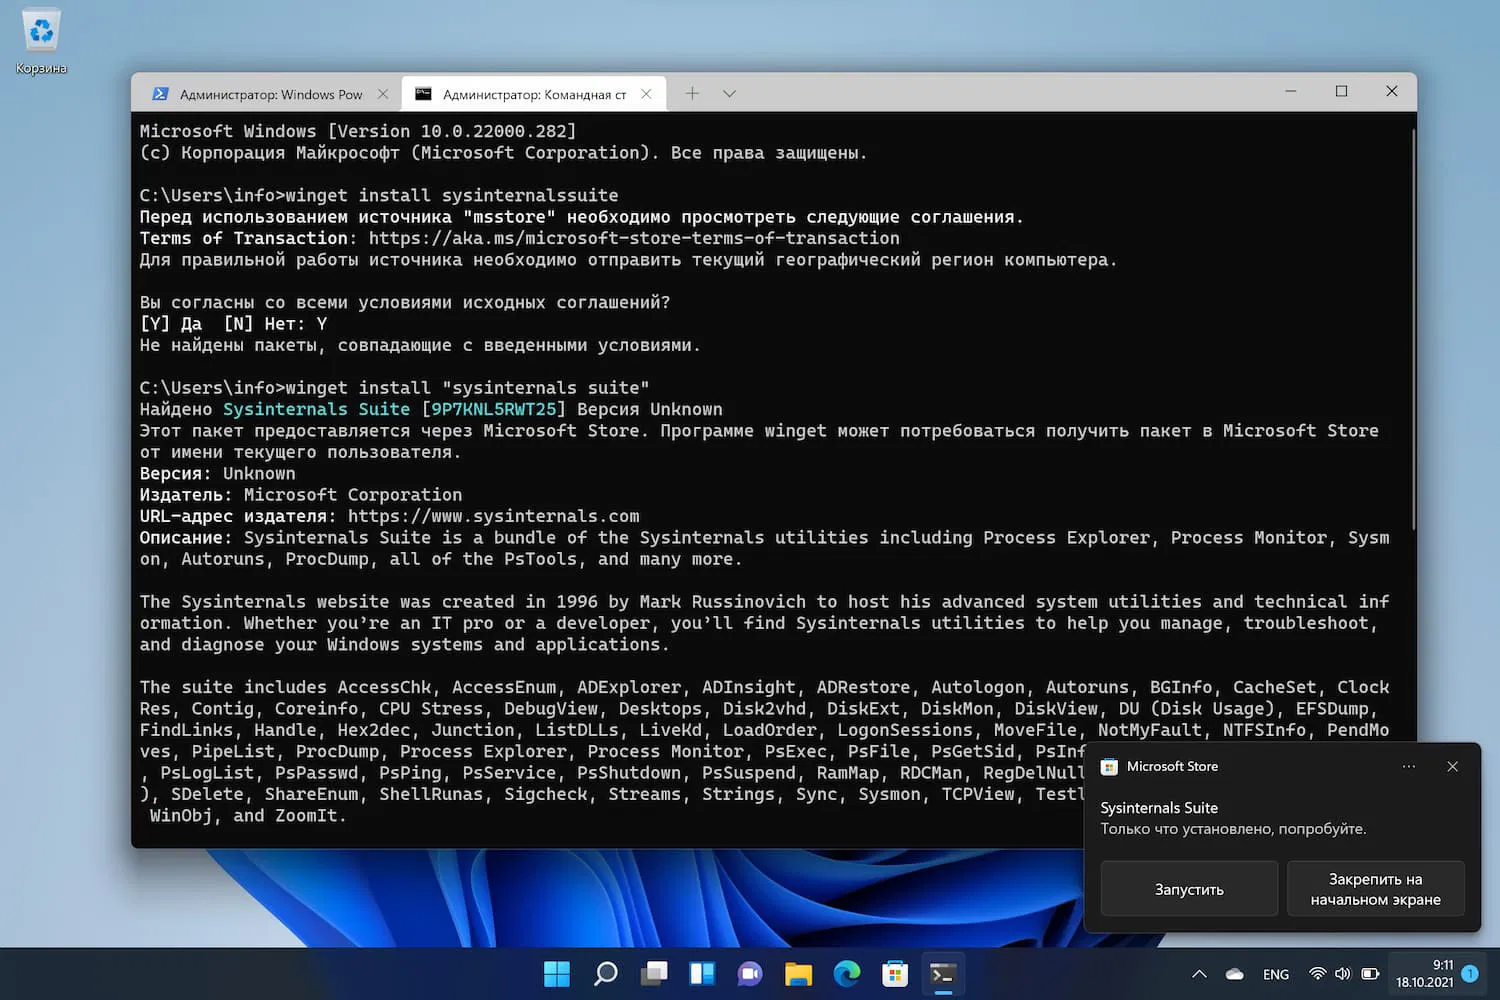Open Teams Chat from taskbar
This screenshot has width=1500, height=1000.
(x=750, y=974)
